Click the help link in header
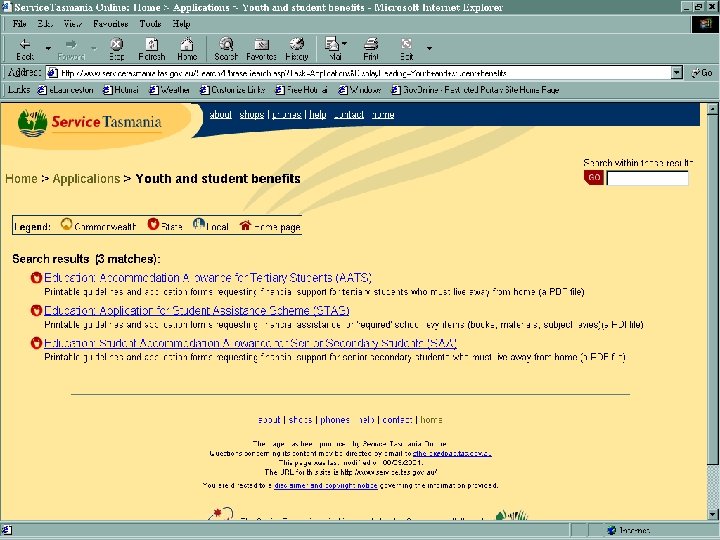 [318, 115]
